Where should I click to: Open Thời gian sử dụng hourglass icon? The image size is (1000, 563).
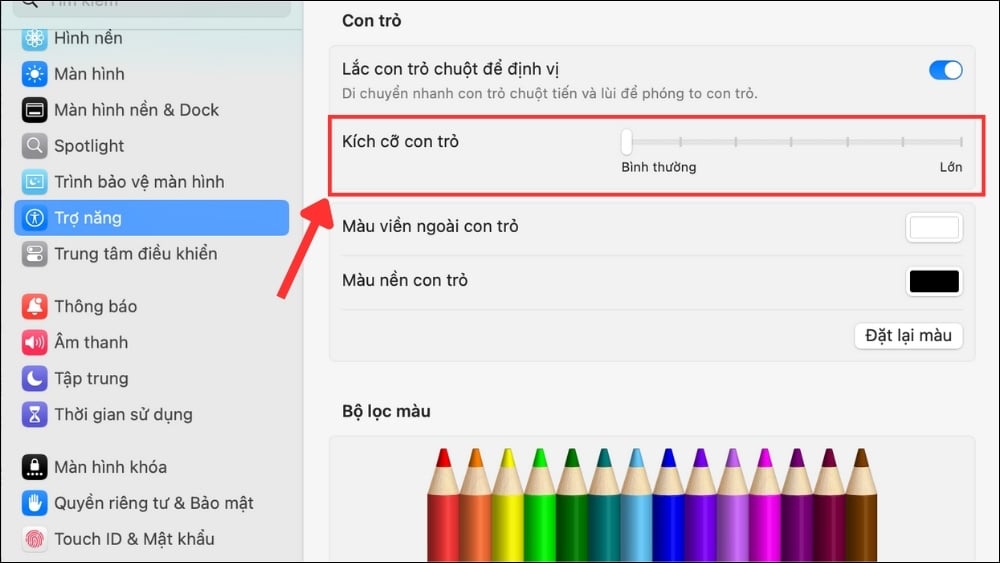35,414
